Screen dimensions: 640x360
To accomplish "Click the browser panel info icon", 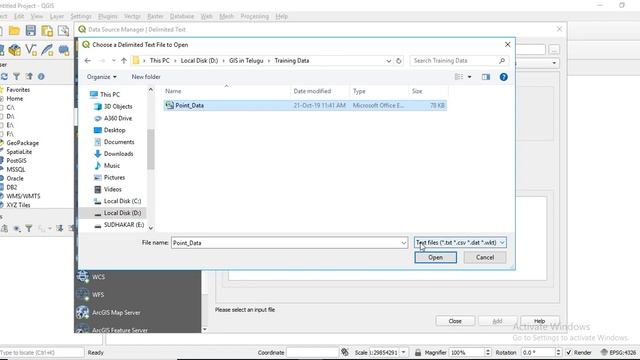I will [x=41, y=76].
